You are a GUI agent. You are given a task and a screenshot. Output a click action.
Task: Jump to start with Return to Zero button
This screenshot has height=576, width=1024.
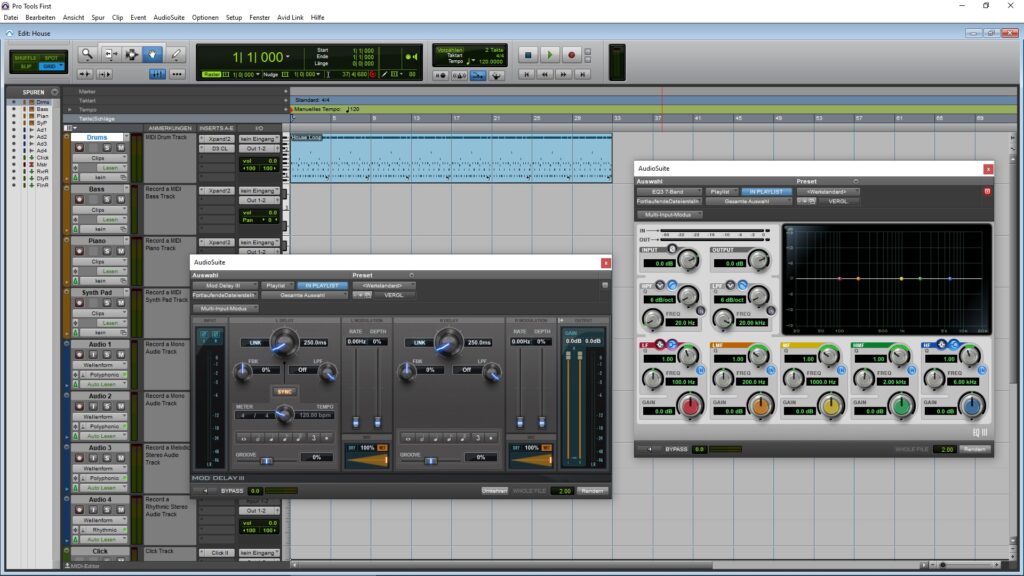coord(526,75)
